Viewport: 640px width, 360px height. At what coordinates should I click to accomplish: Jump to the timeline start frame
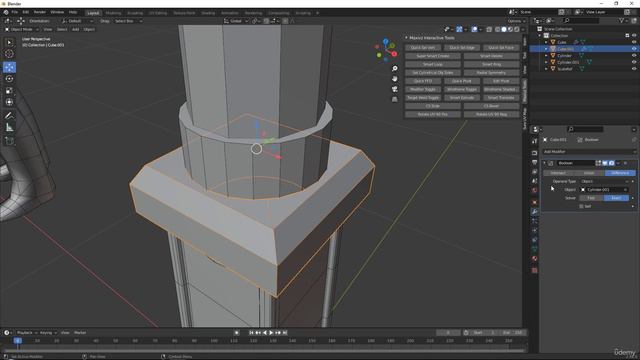pos(251,333)
